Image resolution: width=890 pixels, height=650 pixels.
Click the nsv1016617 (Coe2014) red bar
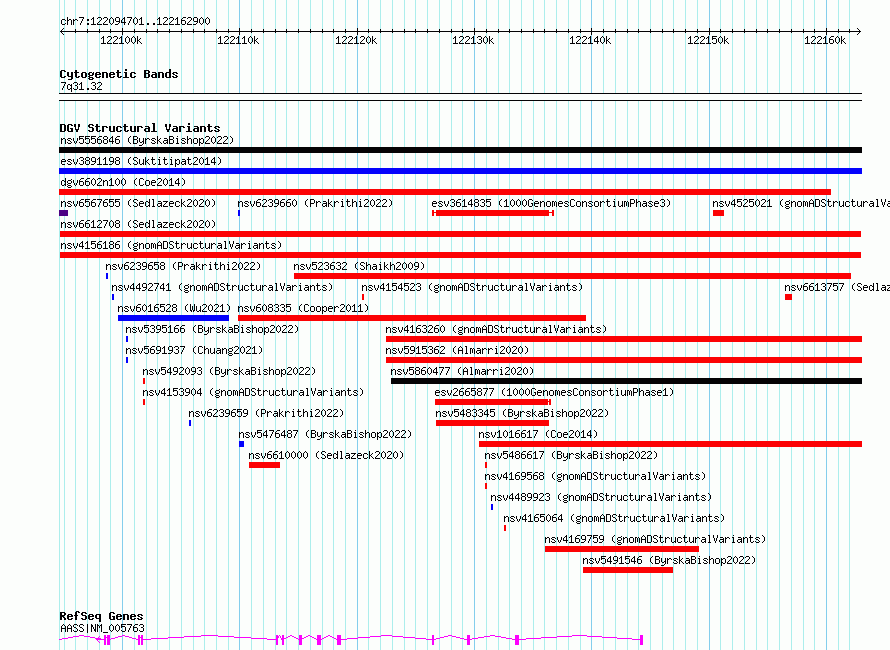(x=670, y=444)
